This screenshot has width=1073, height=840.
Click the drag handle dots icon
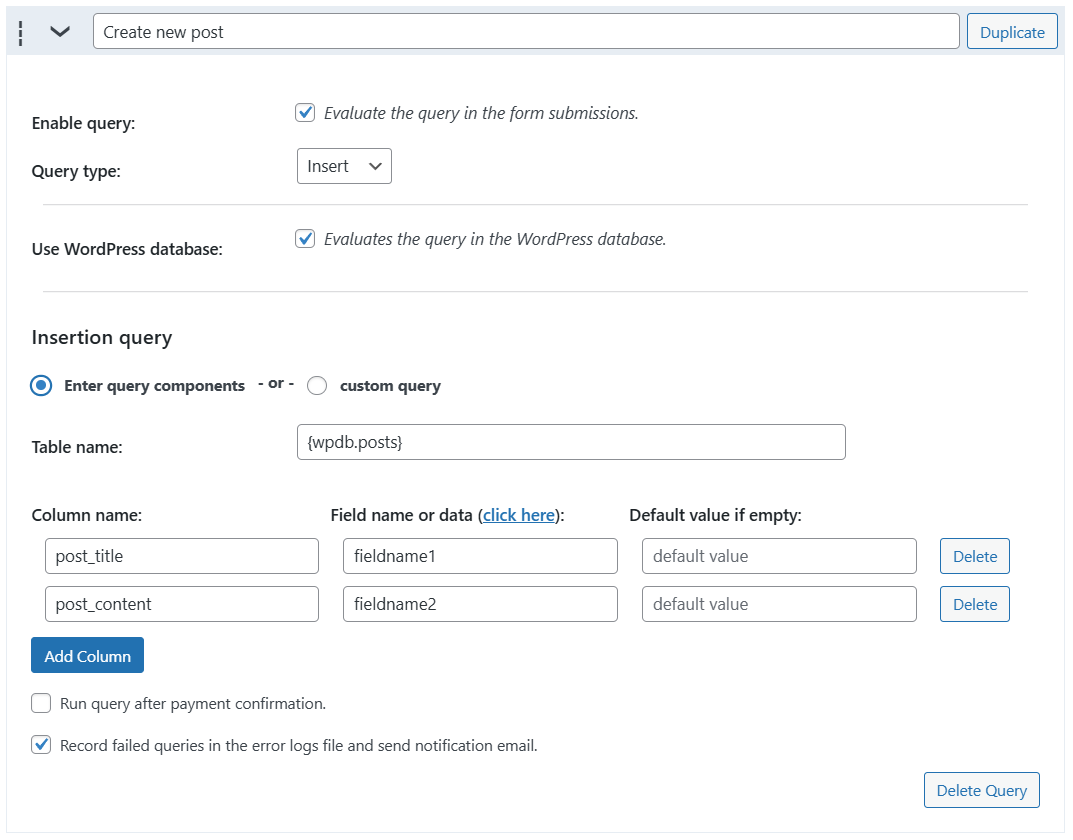(x=21, y=32)
